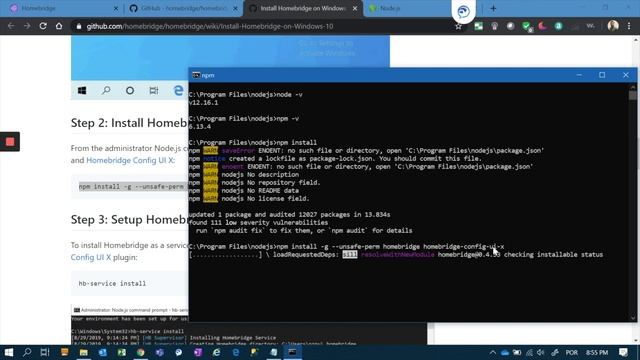
Task: Reload the GitHub wiki page
Action: [43, 26]
